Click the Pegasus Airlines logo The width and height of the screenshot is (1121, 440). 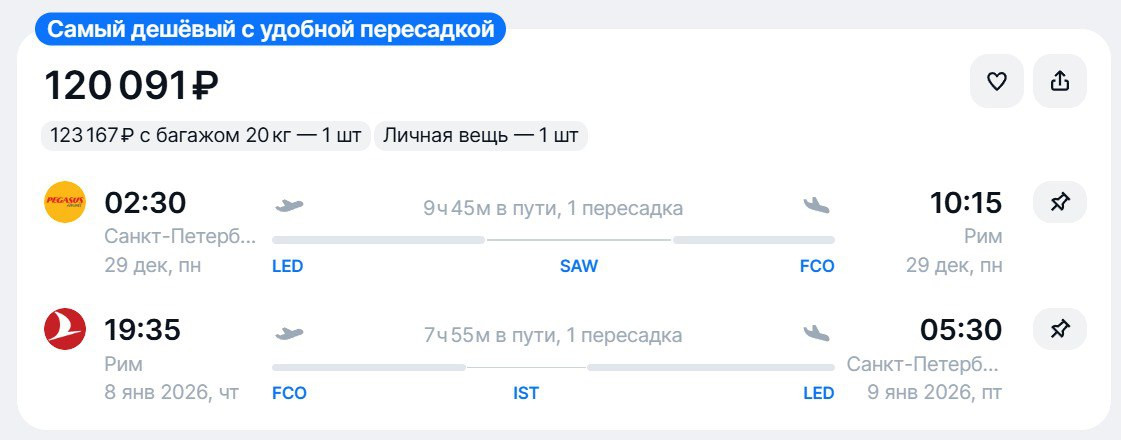(x=65, y=203)
